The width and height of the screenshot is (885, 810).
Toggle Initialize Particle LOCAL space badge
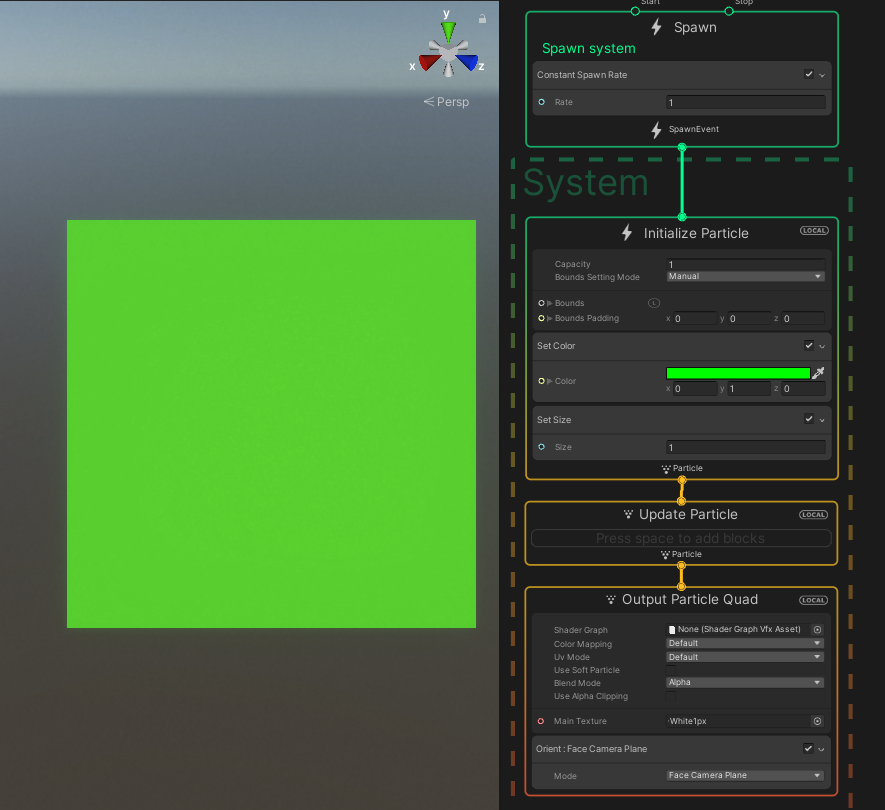(x=814, y=230)
